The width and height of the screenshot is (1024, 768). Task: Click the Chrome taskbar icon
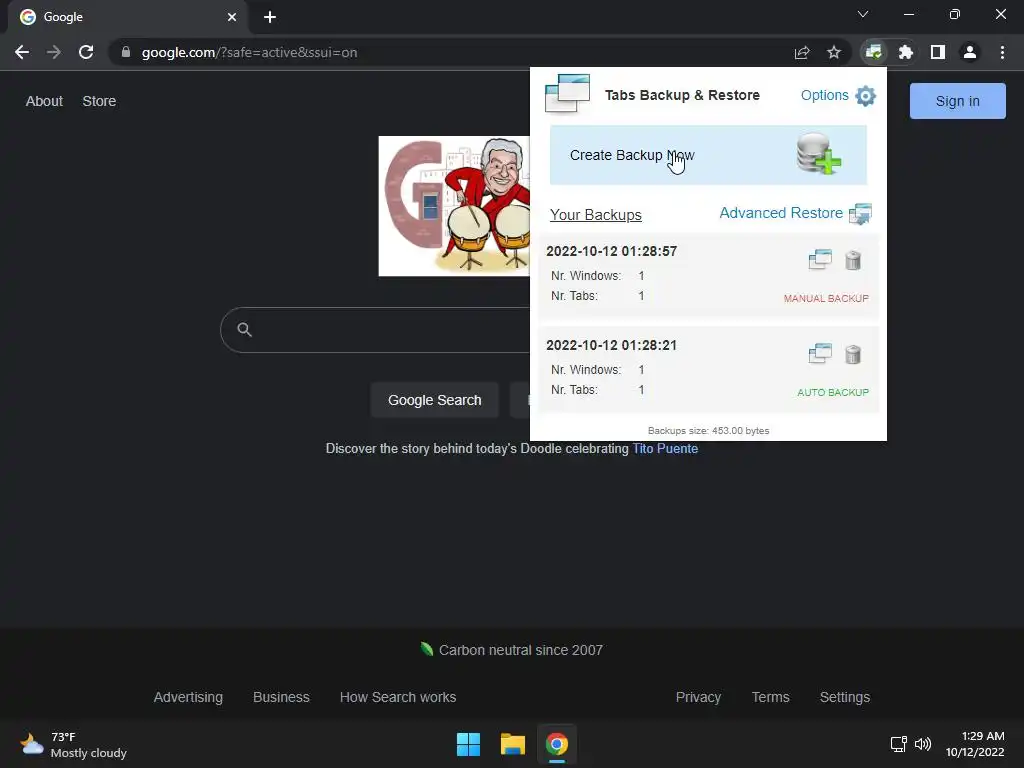click(x=557, y=744)
